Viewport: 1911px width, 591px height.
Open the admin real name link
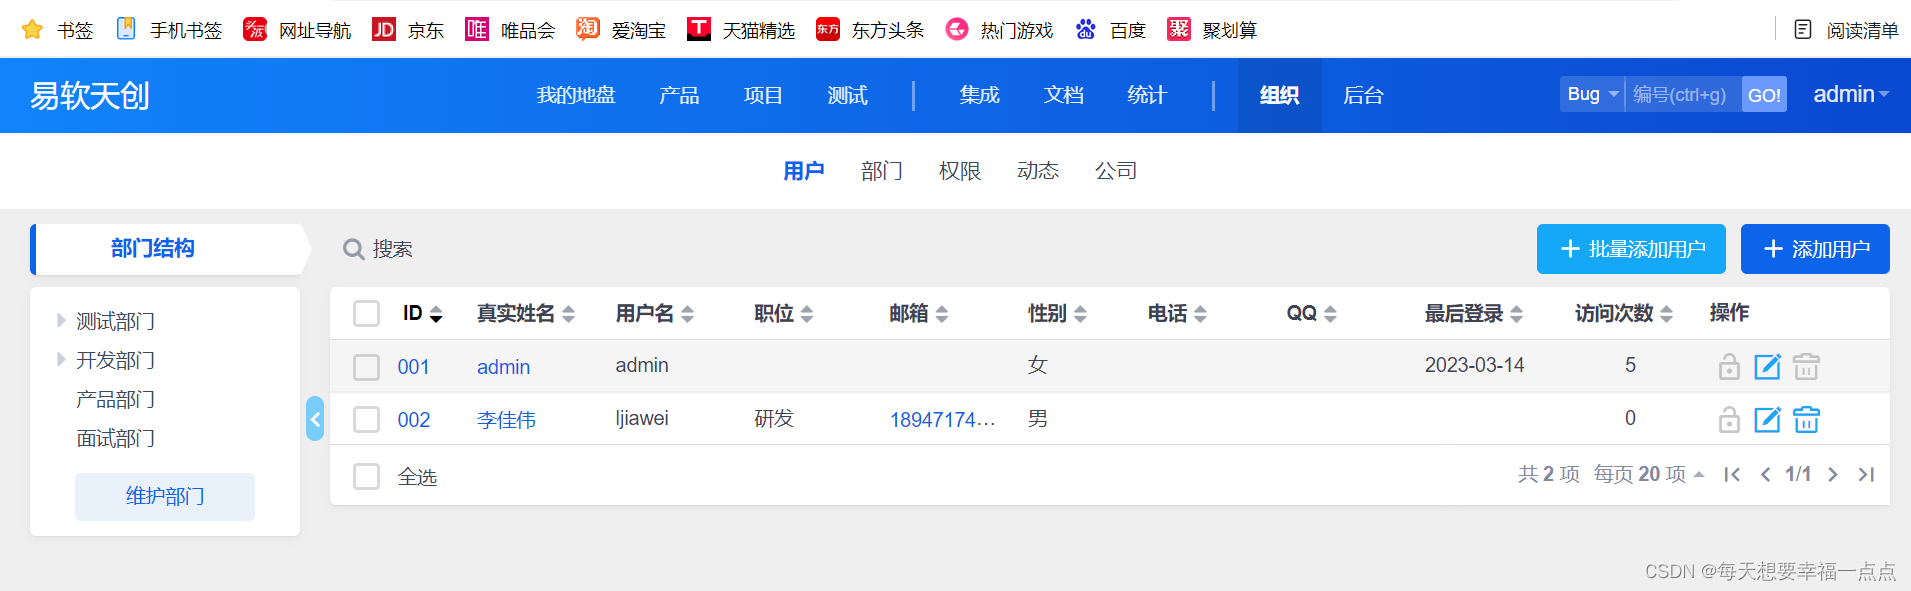pos(503,367)
